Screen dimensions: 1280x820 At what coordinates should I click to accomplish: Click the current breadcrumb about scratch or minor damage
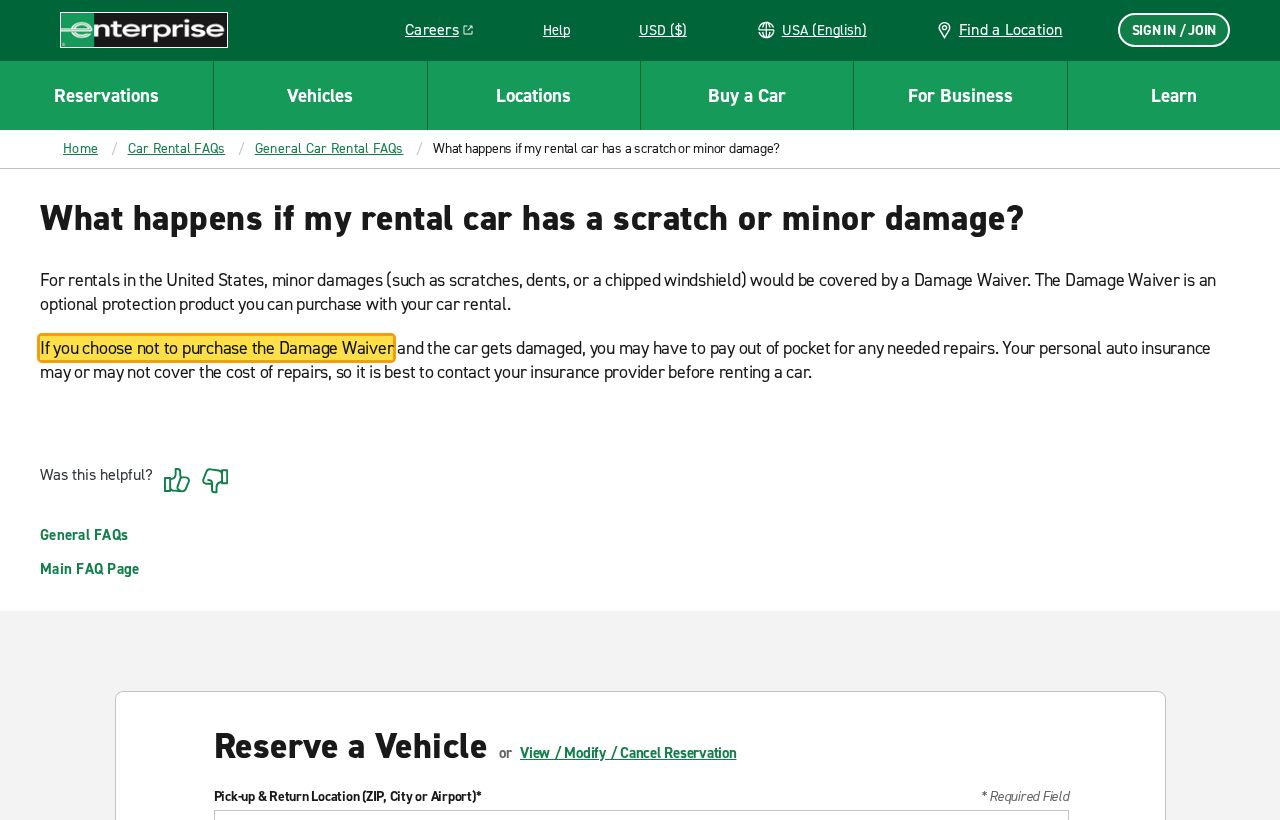606,149
